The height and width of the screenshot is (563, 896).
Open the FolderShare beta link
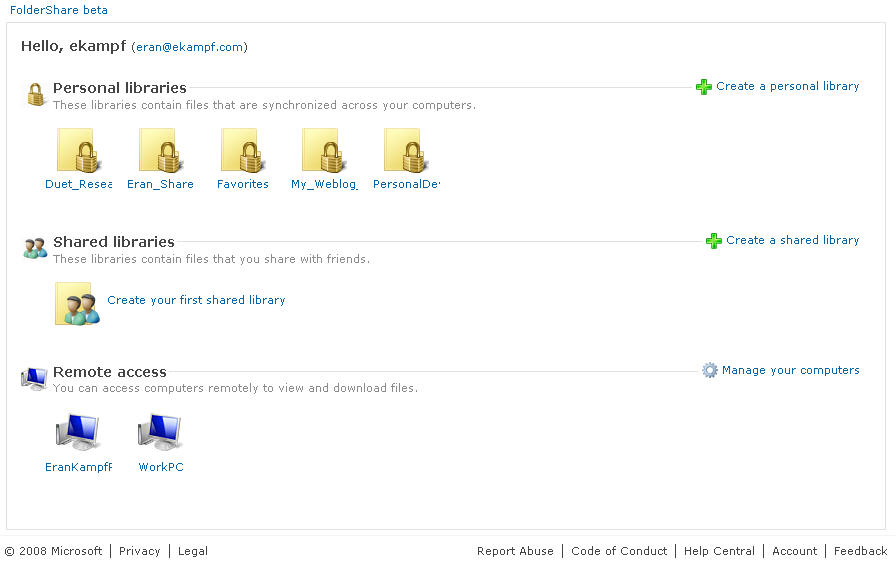(x=58, y=10)
